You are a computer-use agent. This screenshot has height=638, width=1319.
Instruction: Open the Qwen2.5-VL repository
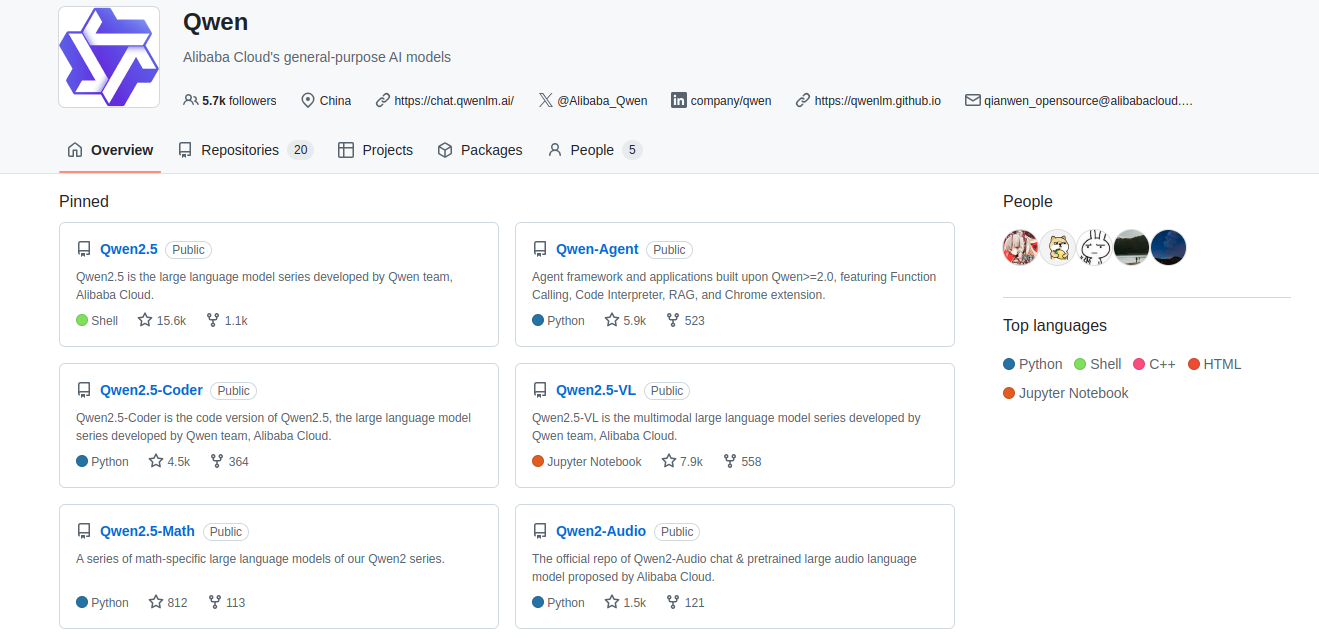[596, 390]
